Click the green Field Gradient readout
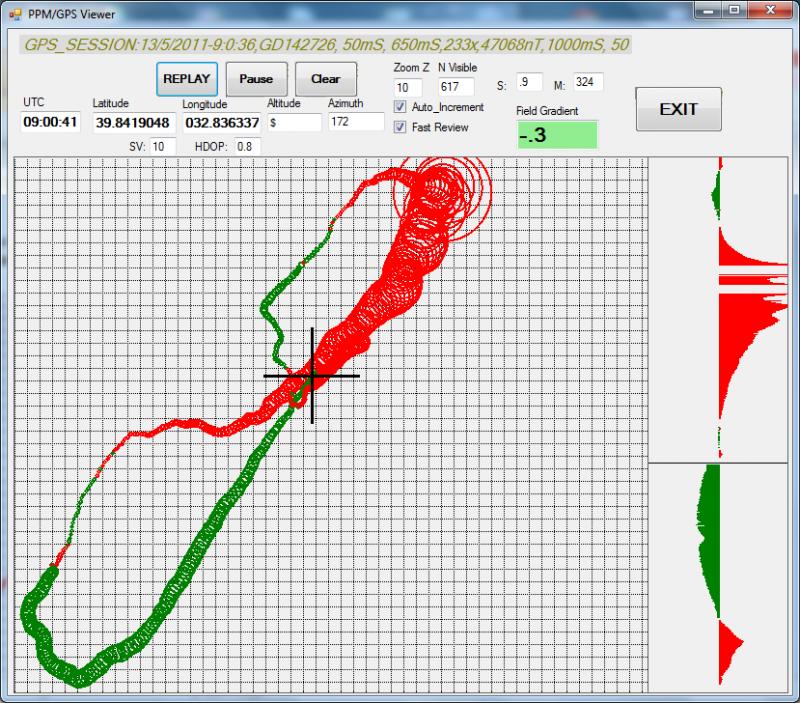The width and height of the screenshot is (800, 703). 557,134
